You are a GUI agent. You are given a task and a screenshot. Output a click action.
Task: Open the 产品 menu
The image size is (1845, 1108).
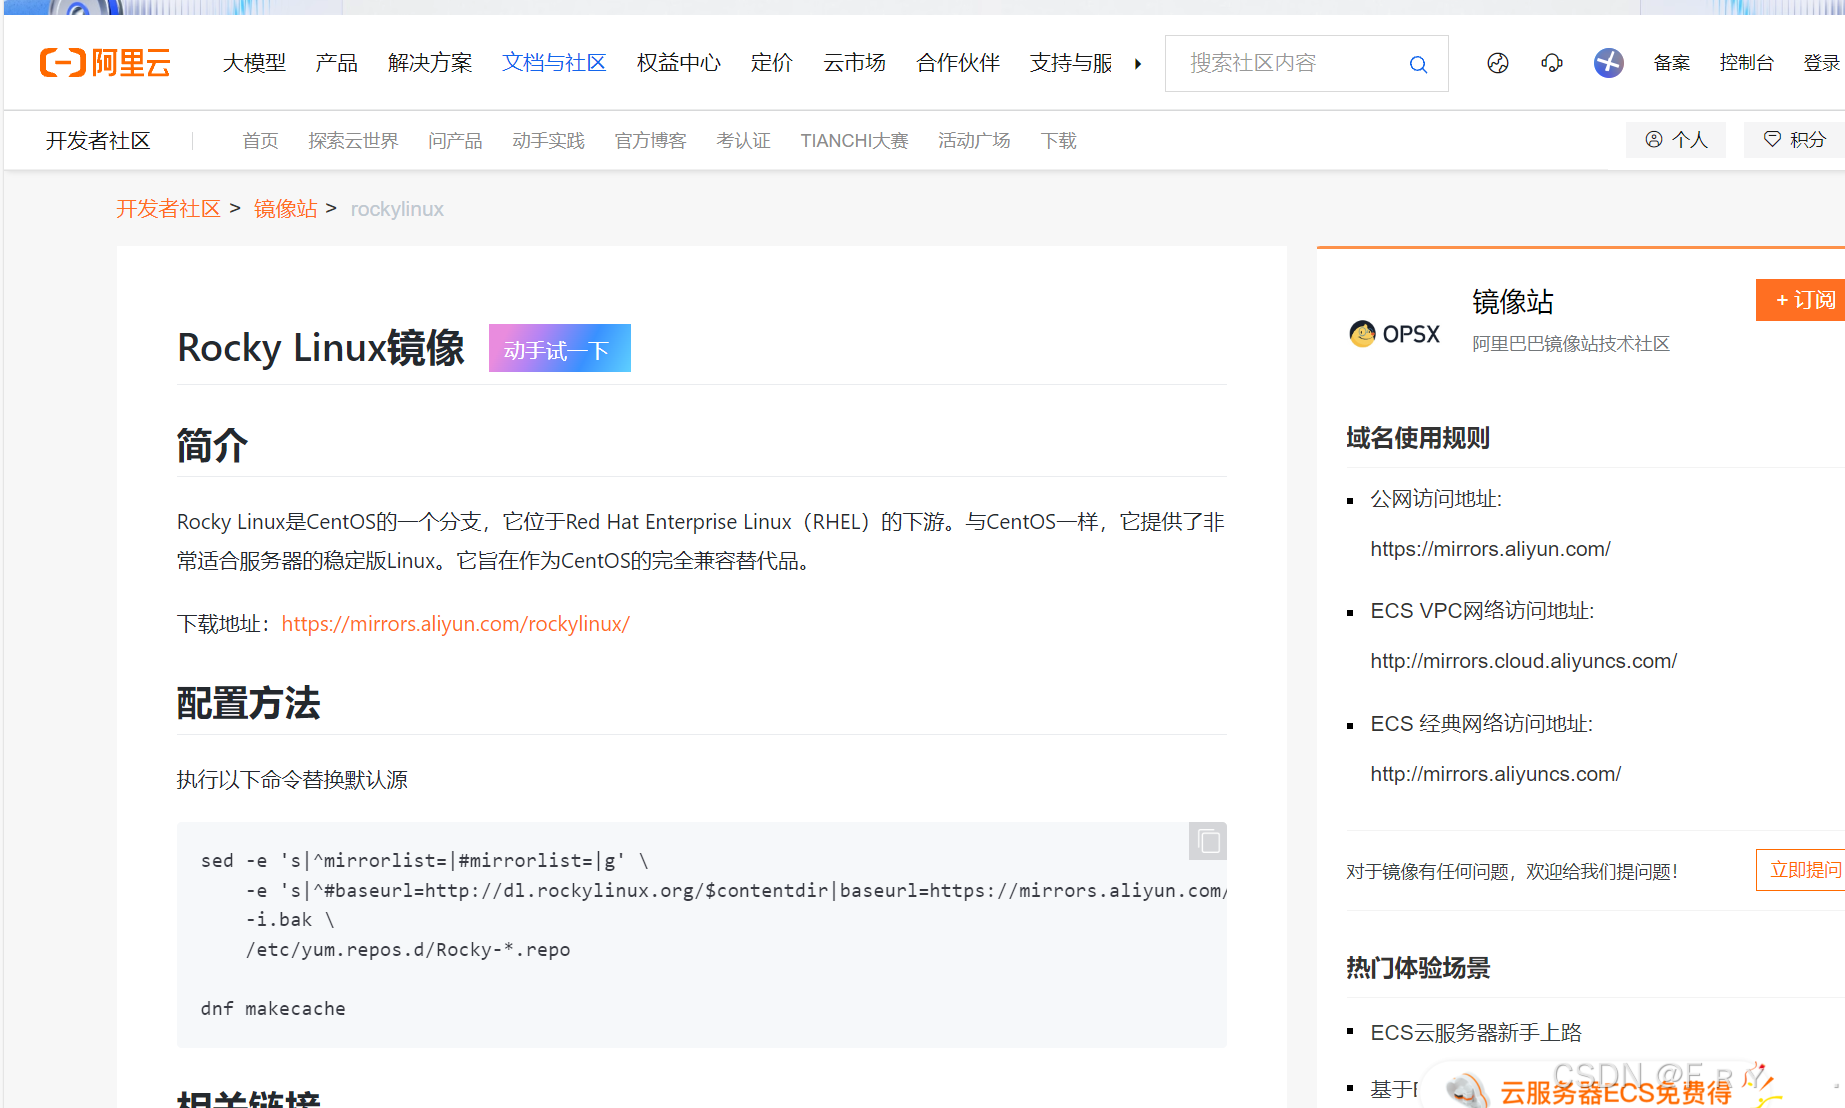[x=337, y=63]
